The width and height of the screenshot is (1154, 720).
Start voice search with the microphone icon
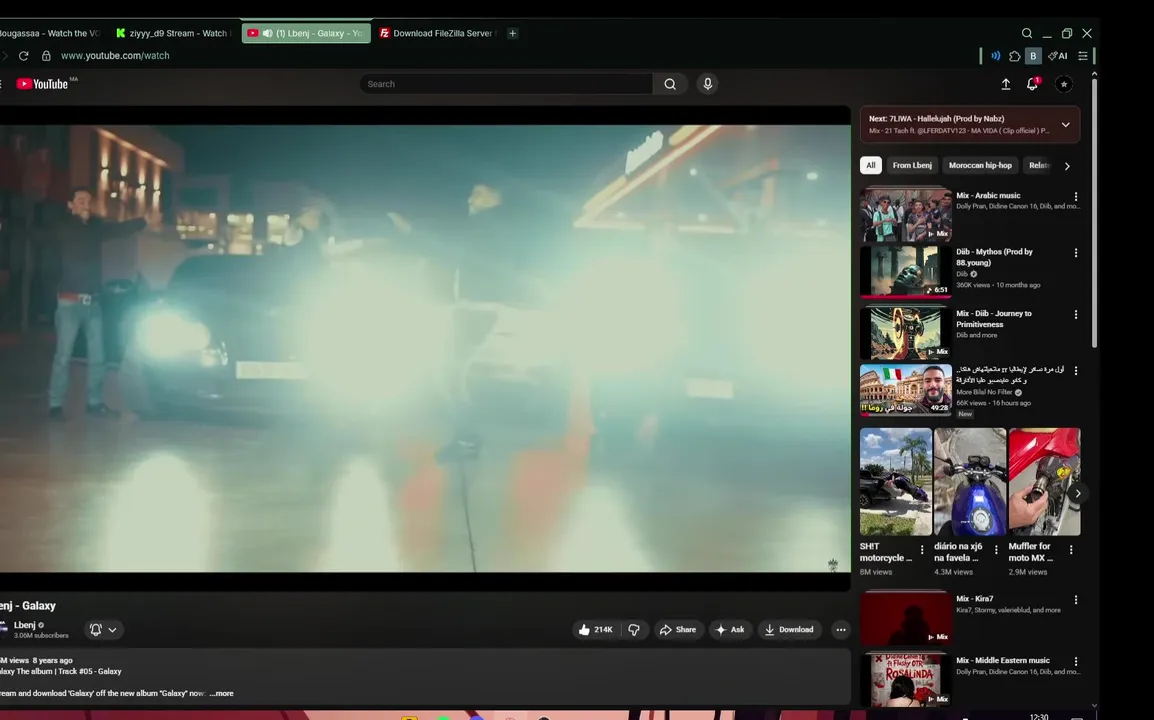pyautogui.click(x=707, y=84)
